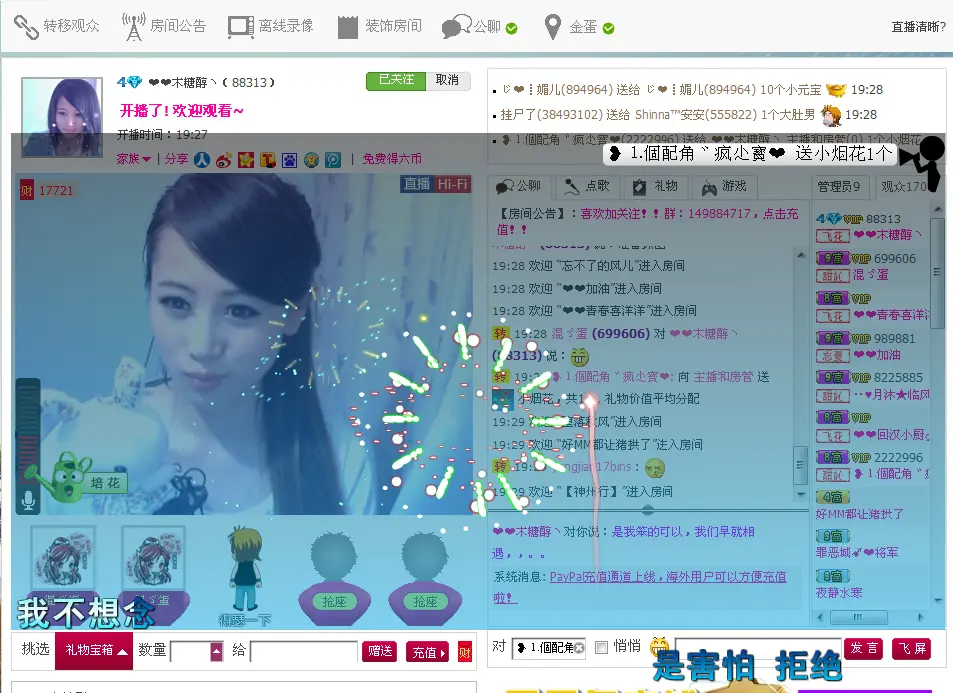The height and width of the screenshot is (693, 953).
Task: Click the chat splitter handle
Action: 648,509
